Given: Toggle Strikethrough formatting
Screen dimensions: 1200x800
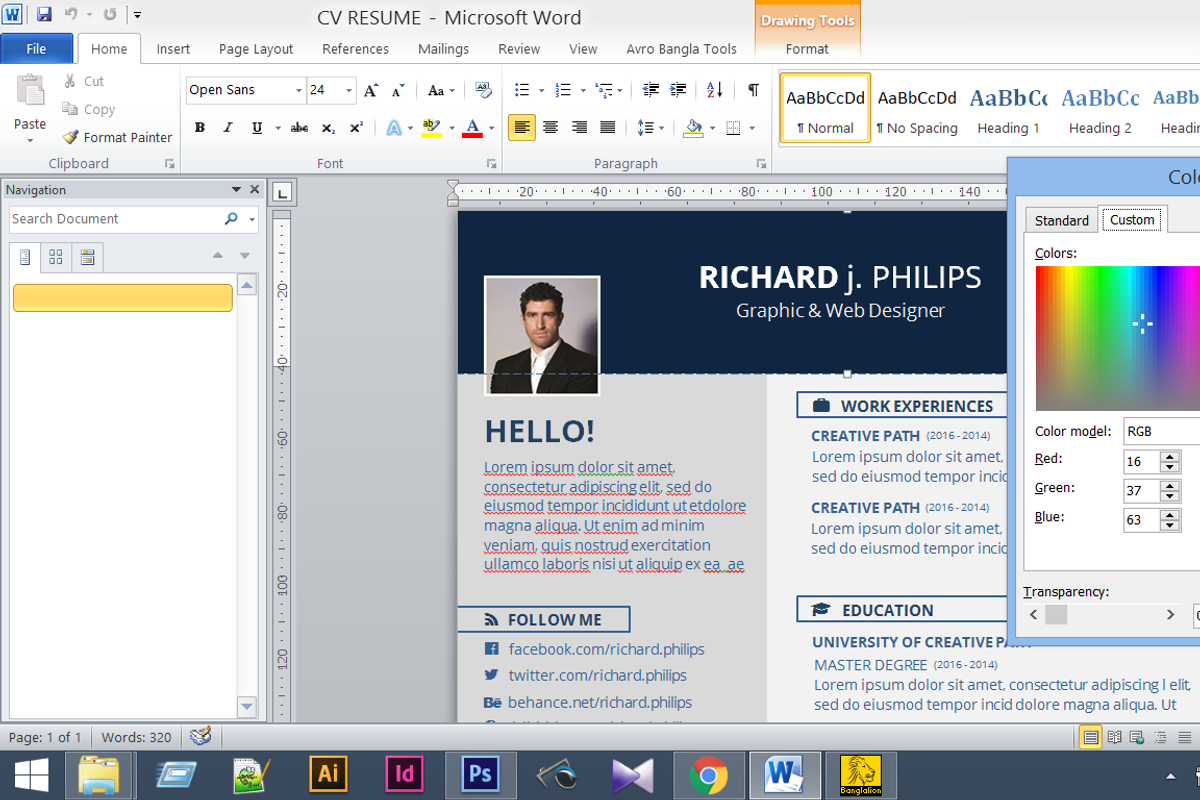Looking at the screenshot, I should pos(299,128).
